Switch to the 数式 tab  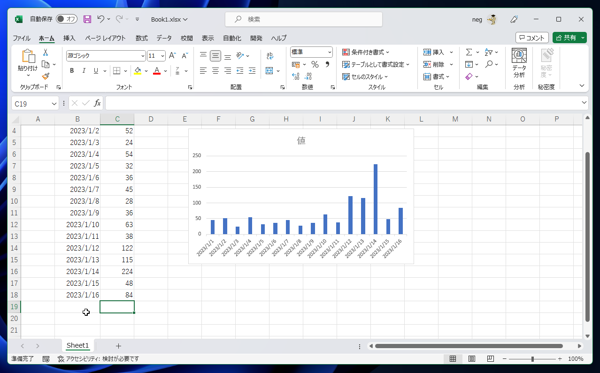click(142, 38)
